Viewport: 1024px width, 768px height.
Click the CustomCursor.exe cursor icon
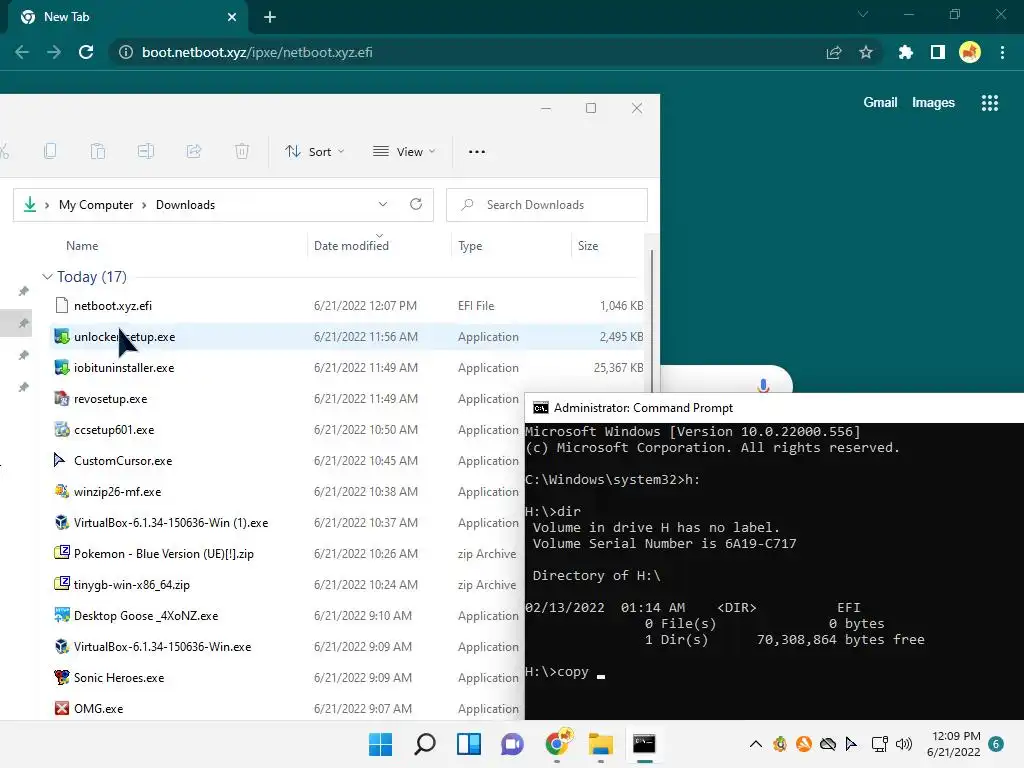[x=59, y=460]
